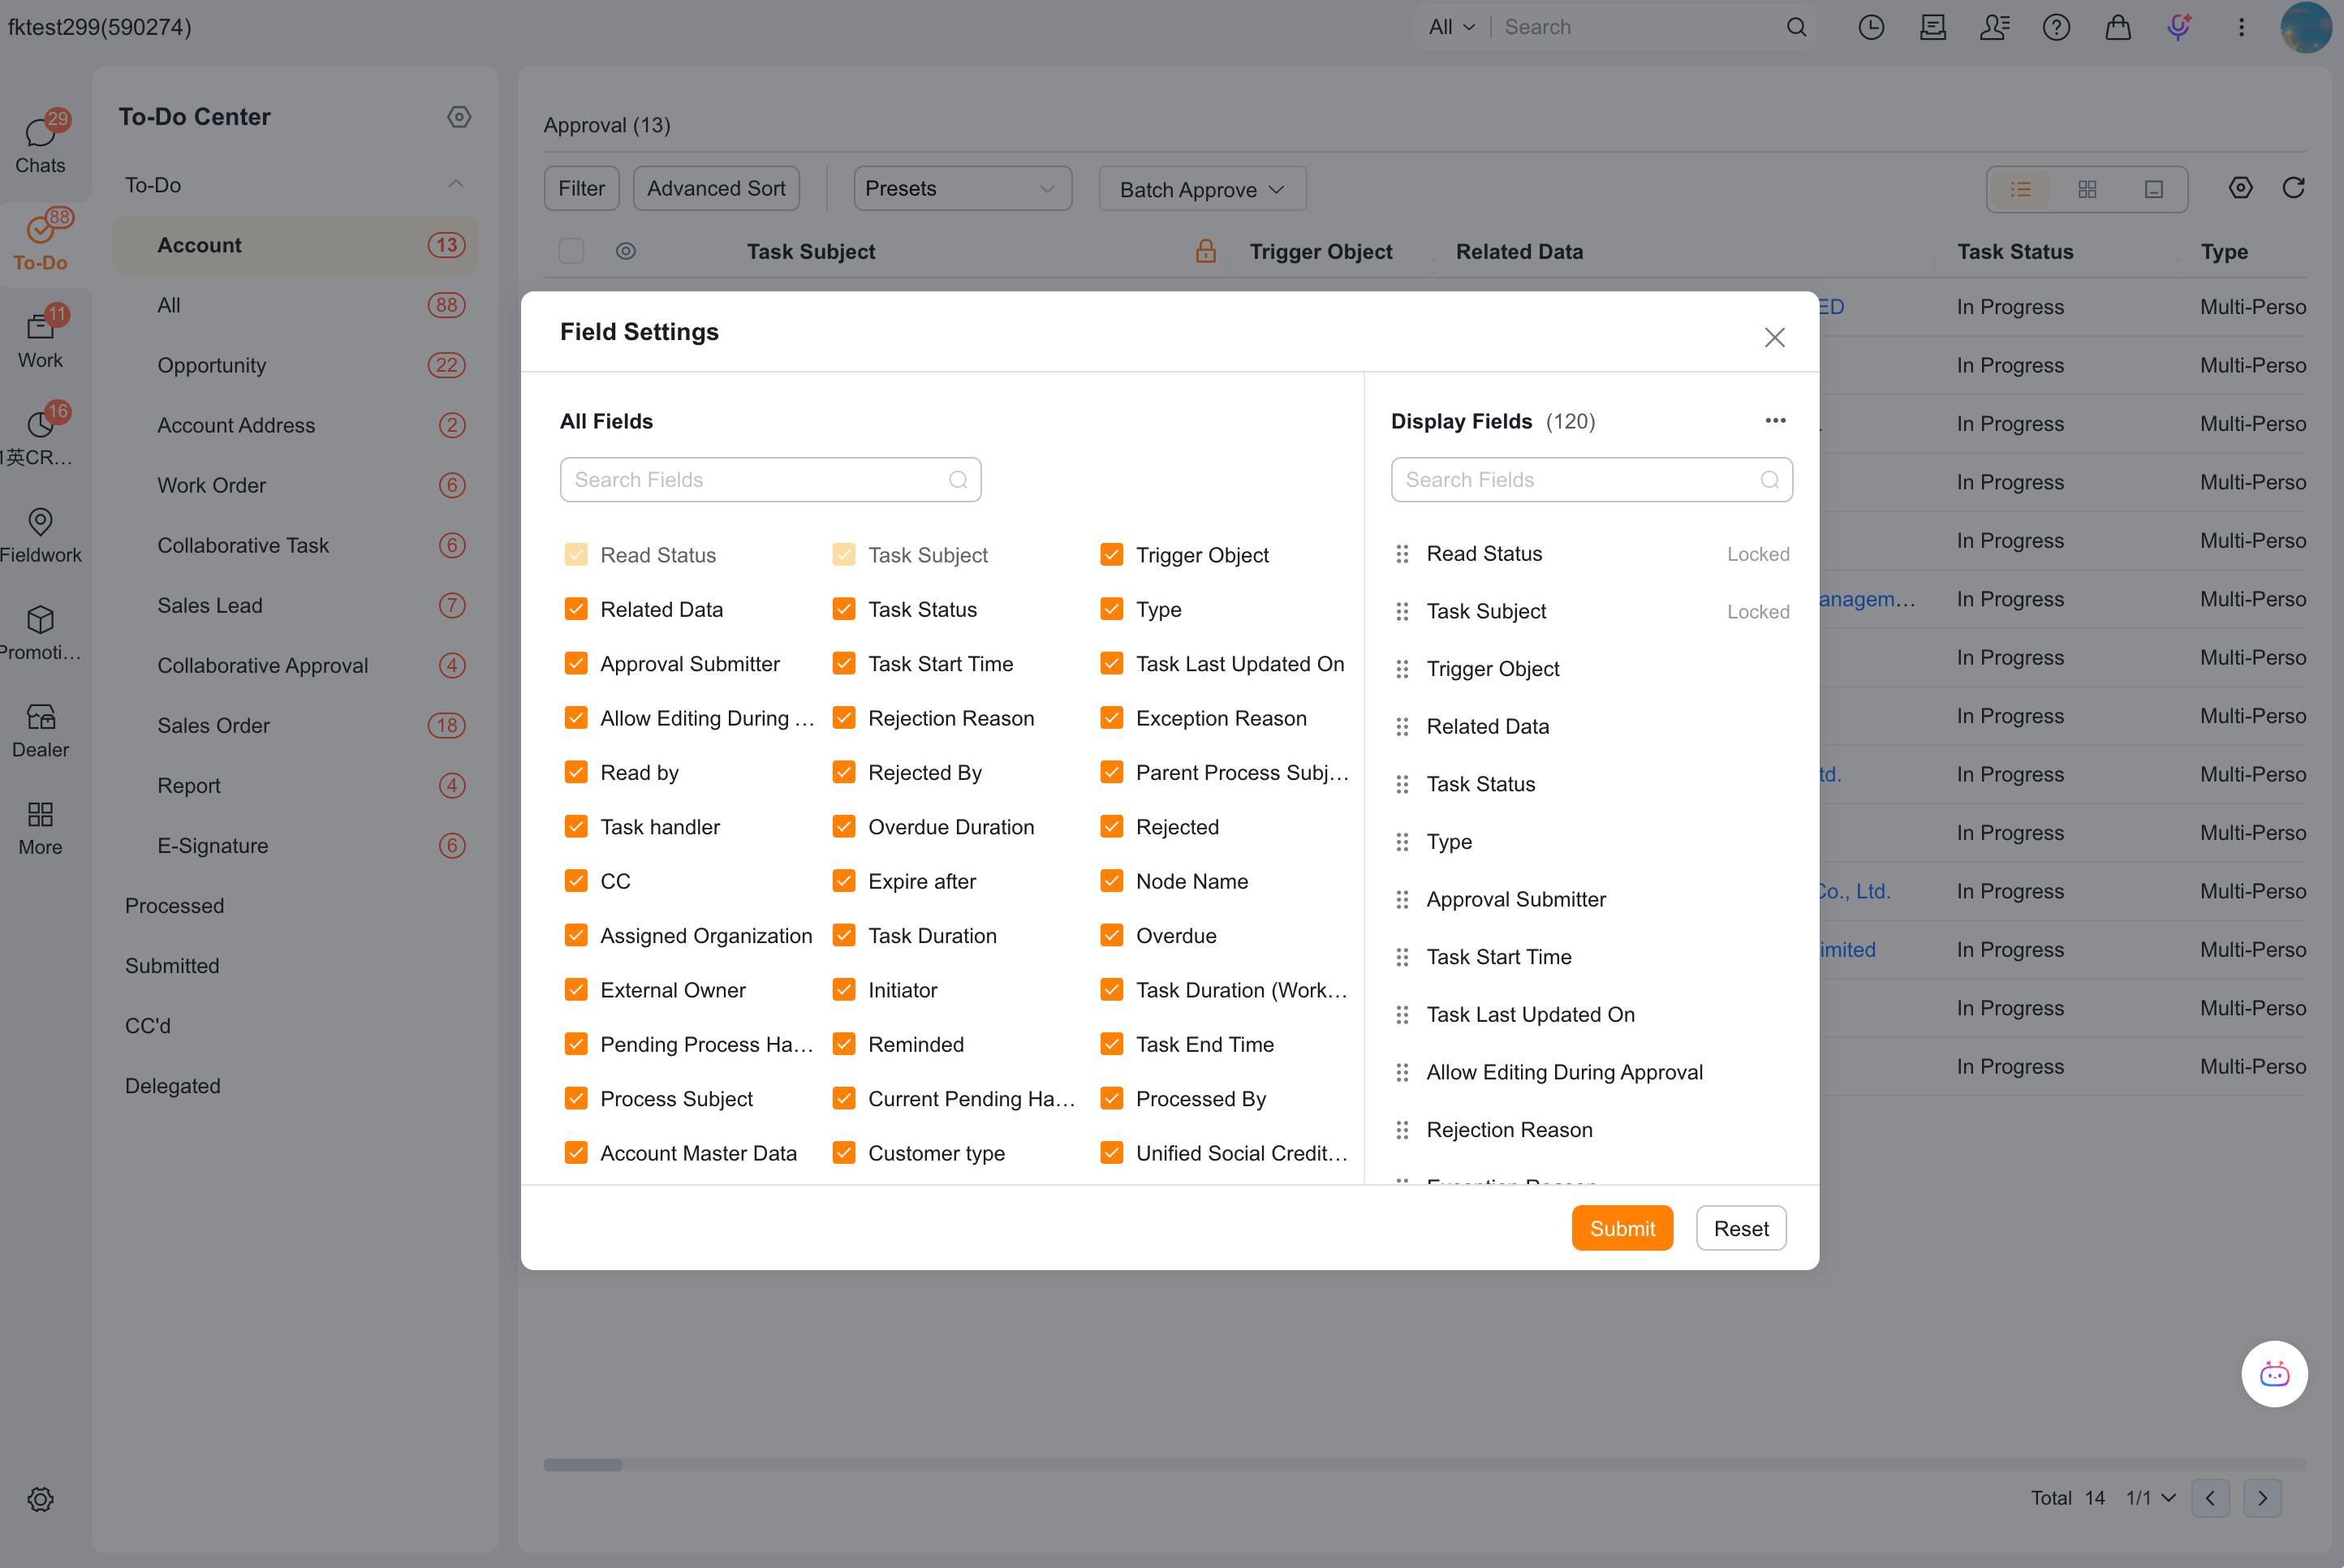The height and width of the screenshot is (1568, 2344).
Task: Open the help question mark icon
Action: click(2056, 27)
